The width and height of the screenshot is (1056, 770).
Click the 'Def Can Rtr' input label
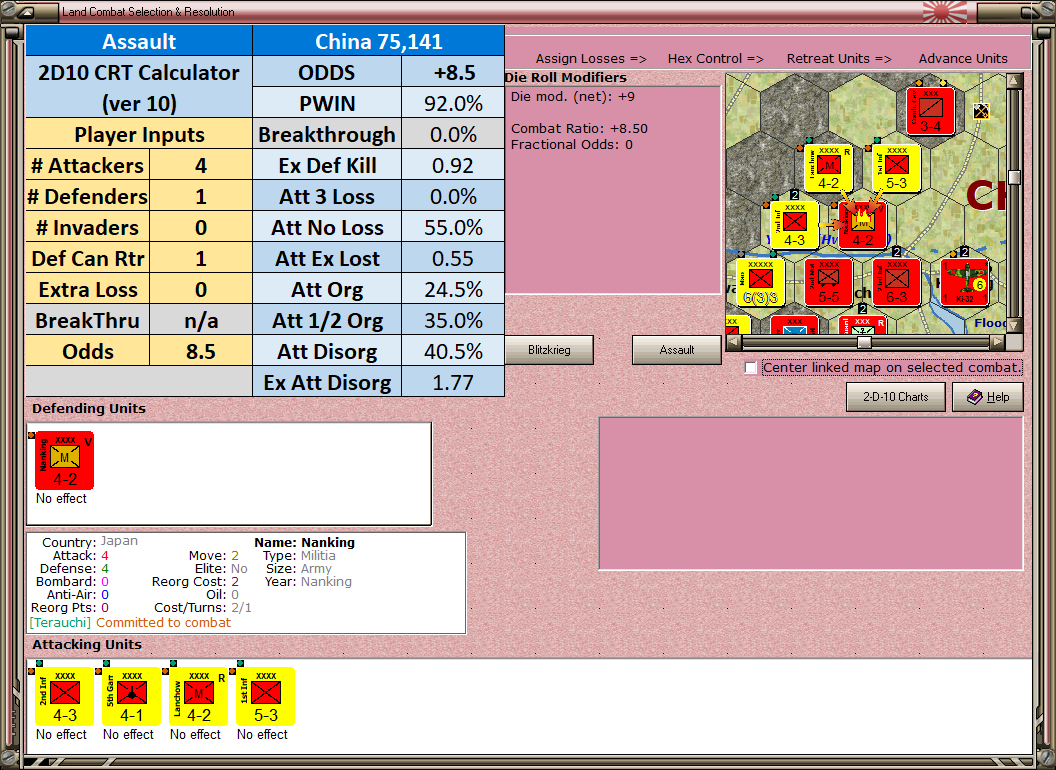tap(88, 259)
